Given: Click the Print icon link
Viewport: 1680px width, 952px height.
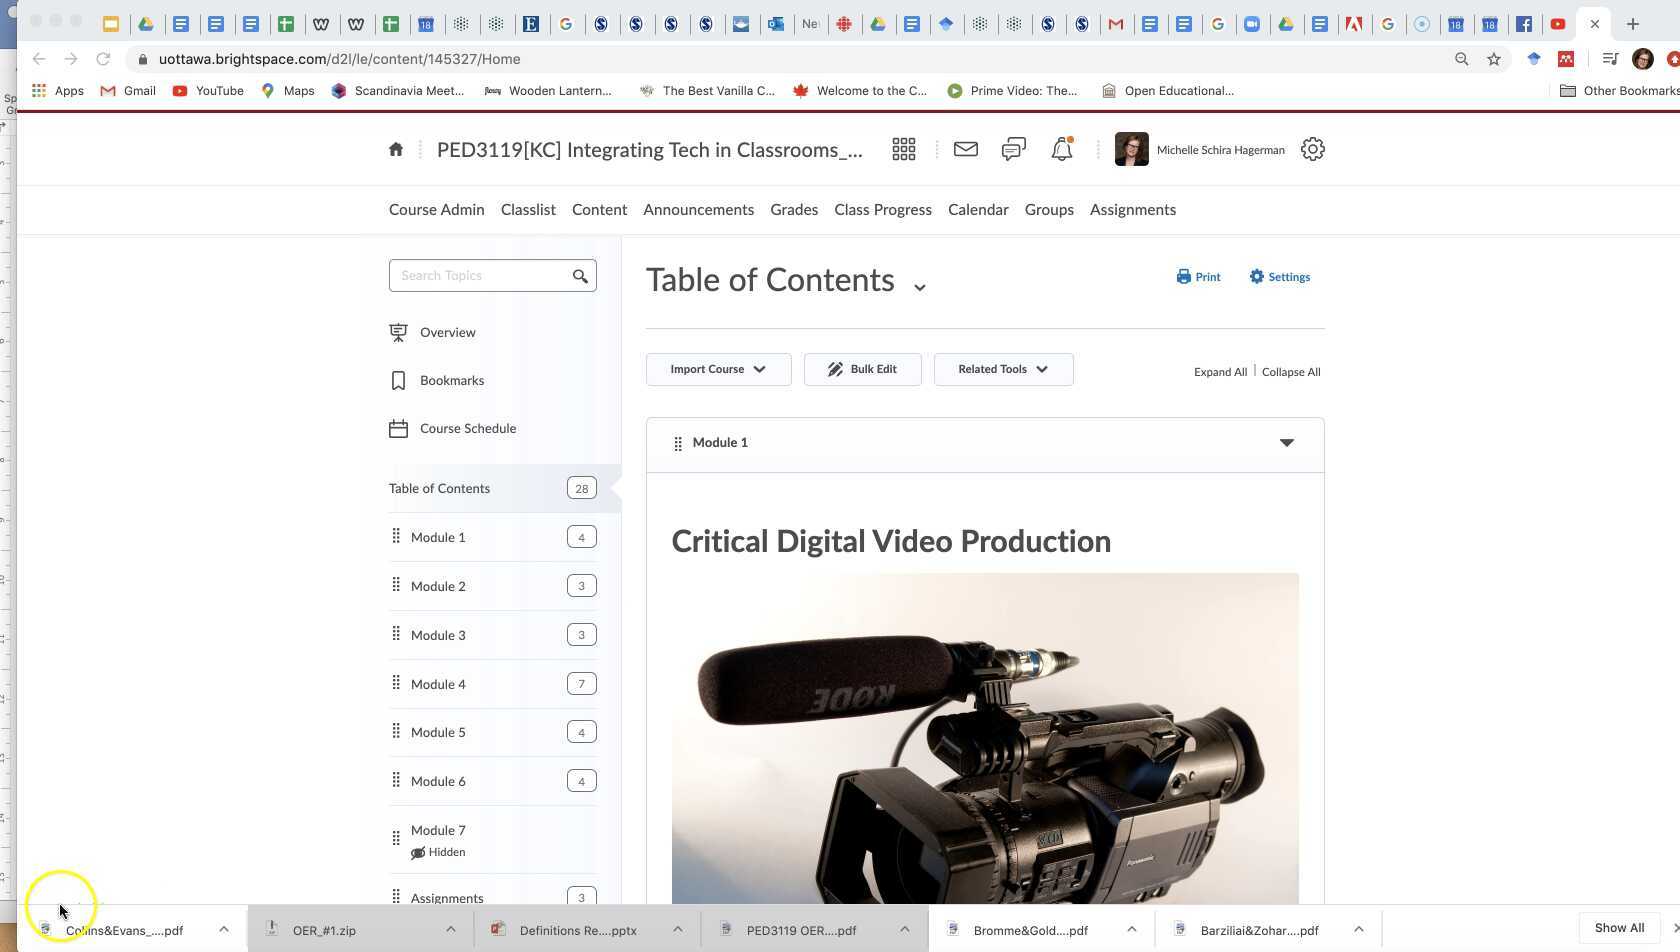Looking at the screenshot, I should pyautogui.click(x=1198, y=277).
